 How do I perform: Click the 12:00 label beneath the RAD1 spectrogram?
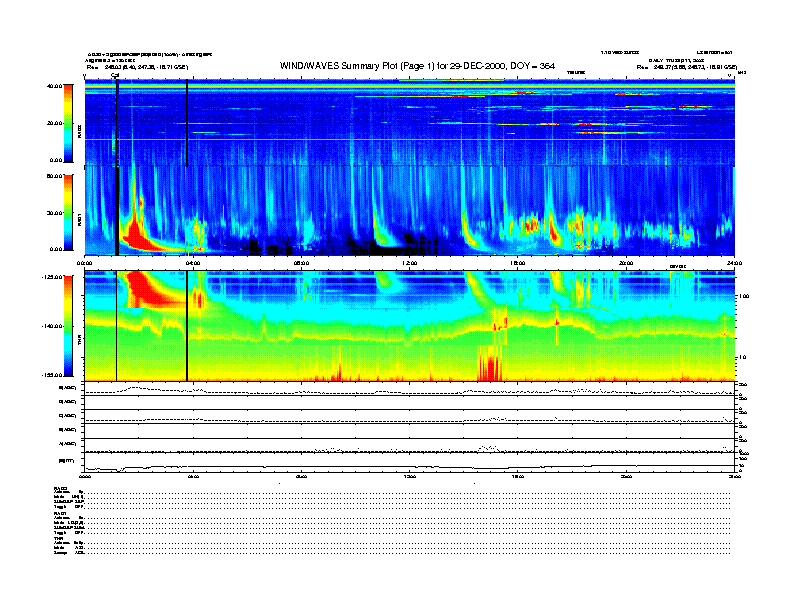coord(410,263)
